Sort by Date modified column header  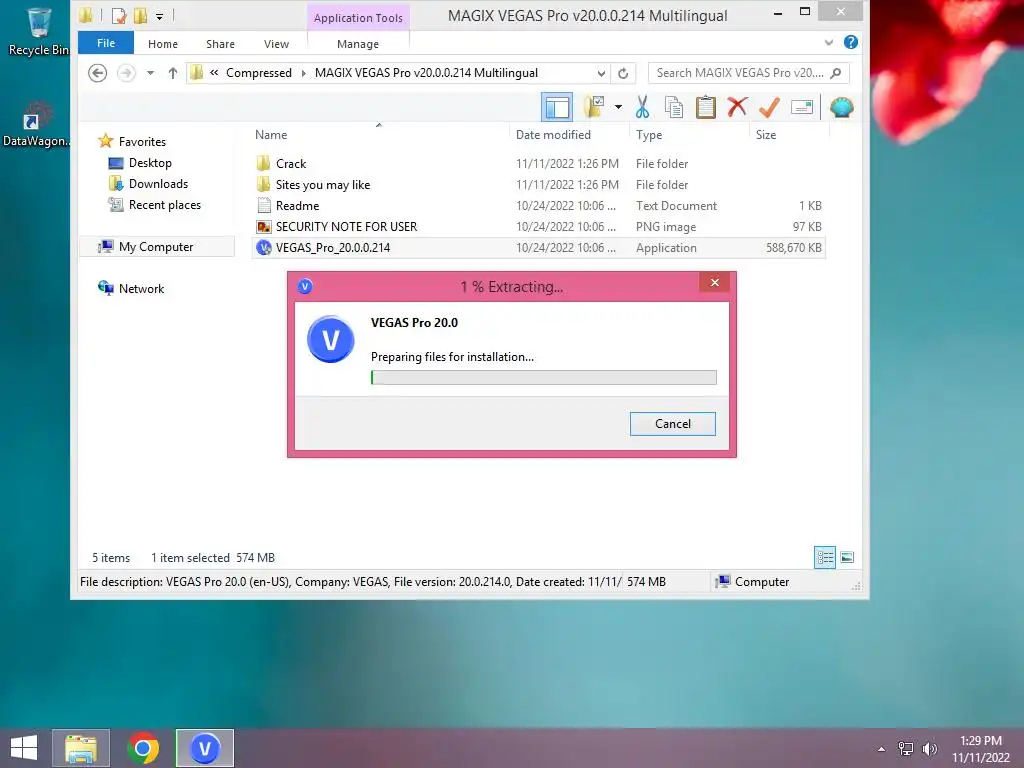[553, 135]
